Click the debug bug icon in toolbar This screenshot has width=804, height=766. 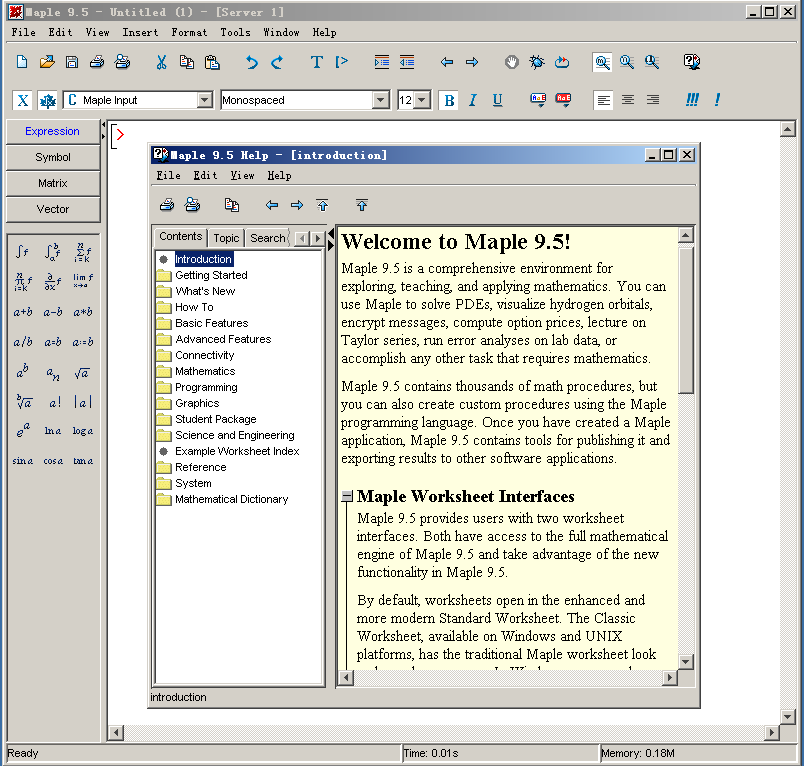pos(537,62)
